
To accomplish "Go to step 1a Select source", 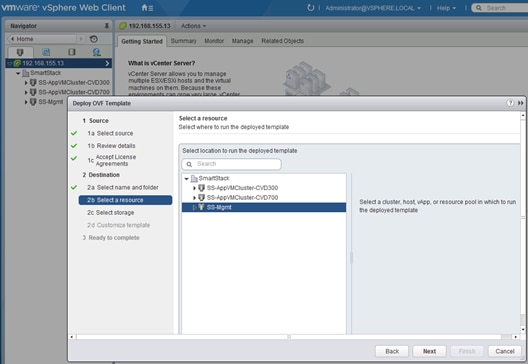I will click(x=110, y=133).
